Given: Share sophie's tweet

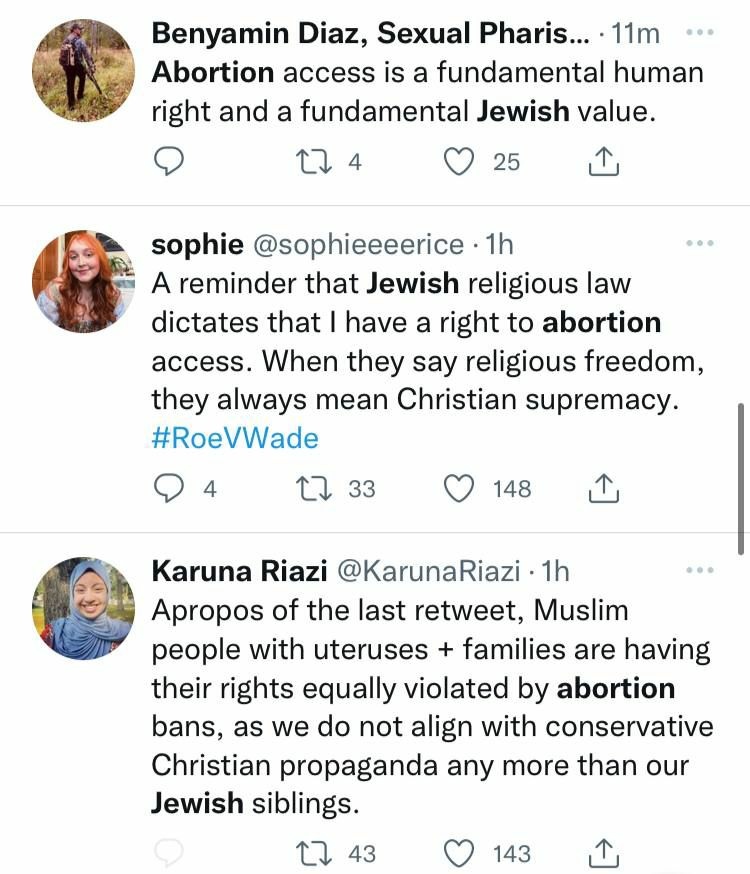Looking at the screenshot, I should (x=603, y=488).
